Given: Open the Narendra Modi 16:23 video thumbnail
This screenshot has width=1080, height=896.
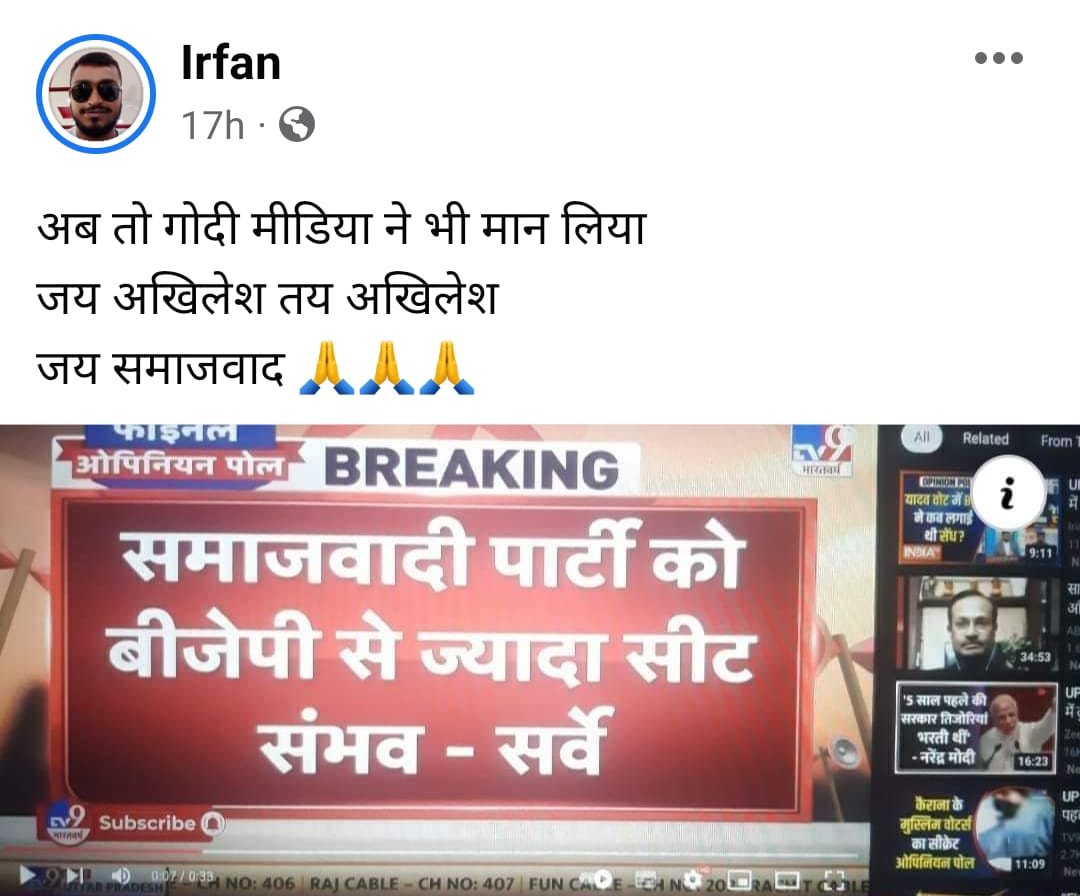Looking at the screenshot, I should pos(977,727).
